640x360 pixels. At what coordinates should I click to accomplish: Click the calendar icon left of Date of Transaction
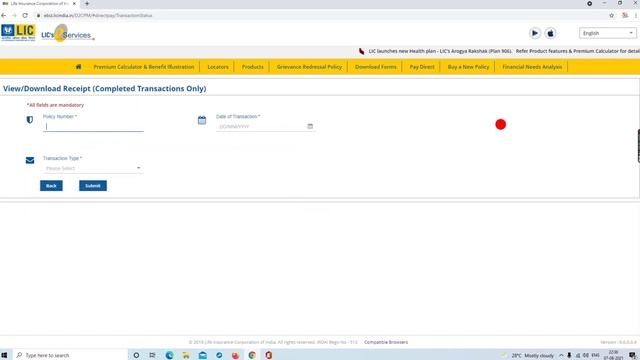(202, 120)
